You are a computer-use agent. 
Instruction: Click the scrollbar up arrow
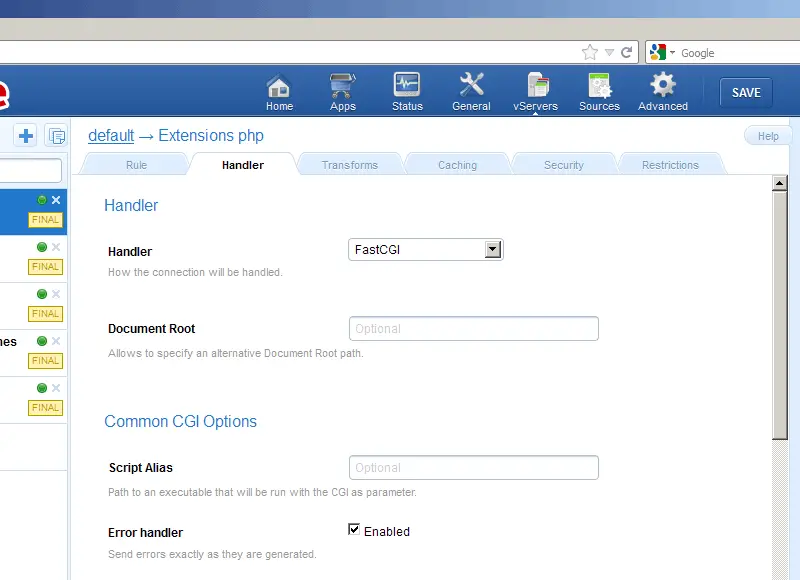tap(779, 183)
